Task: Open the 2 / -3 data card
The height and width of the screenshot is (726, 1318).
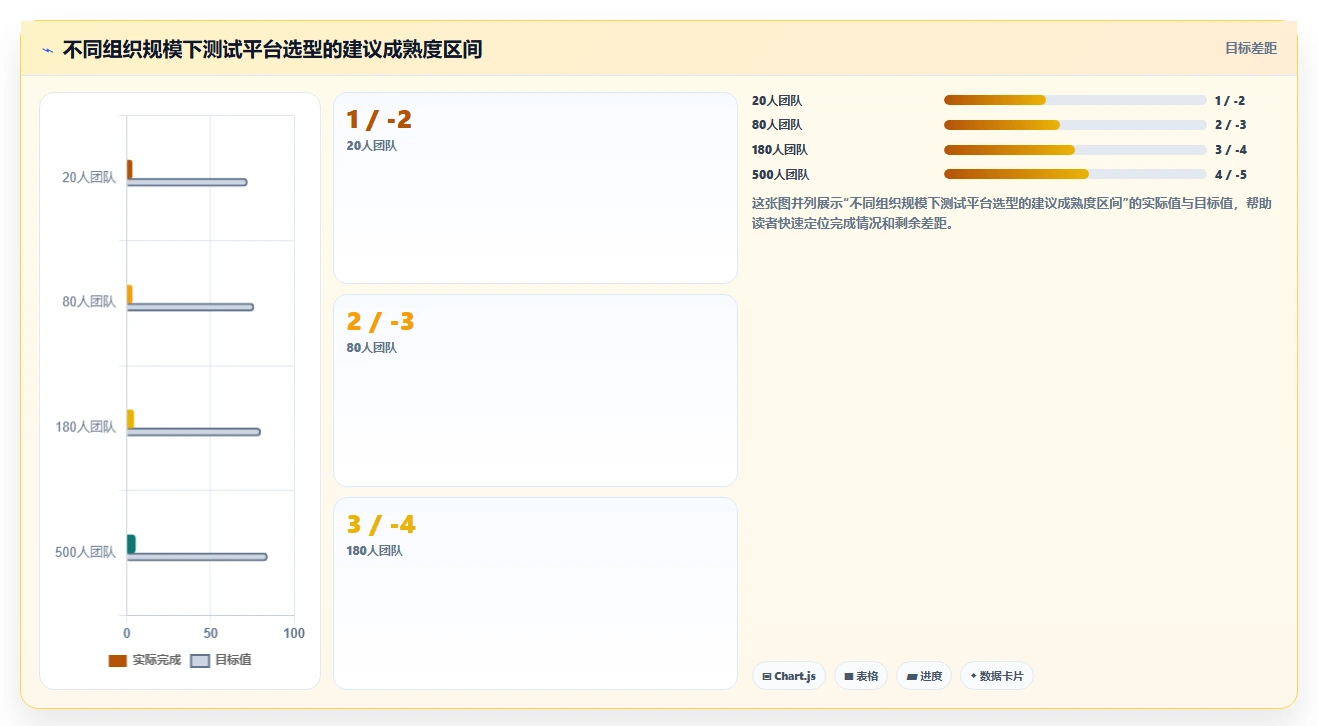Action: pyautogui.click(x=535, y=390)
